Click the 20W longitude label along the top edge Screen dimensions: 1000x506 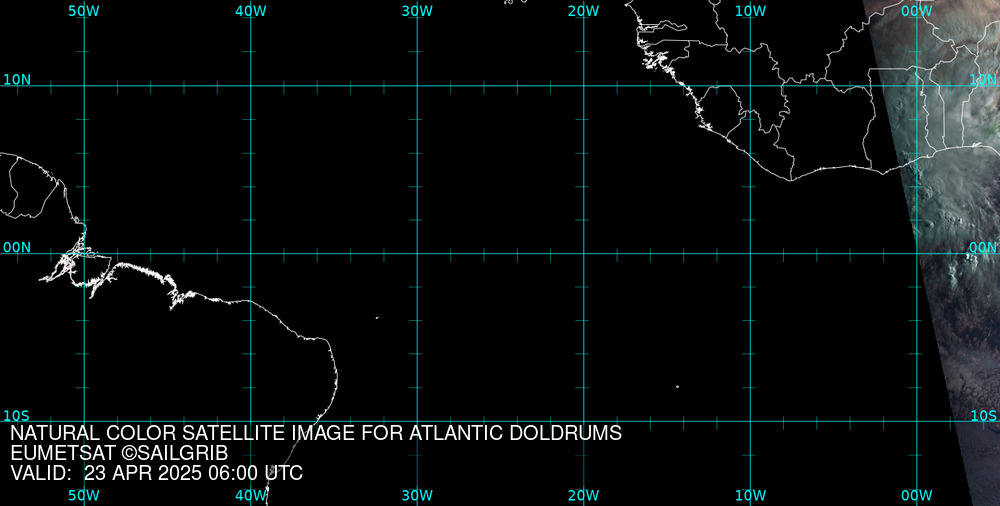click(584, 11)
